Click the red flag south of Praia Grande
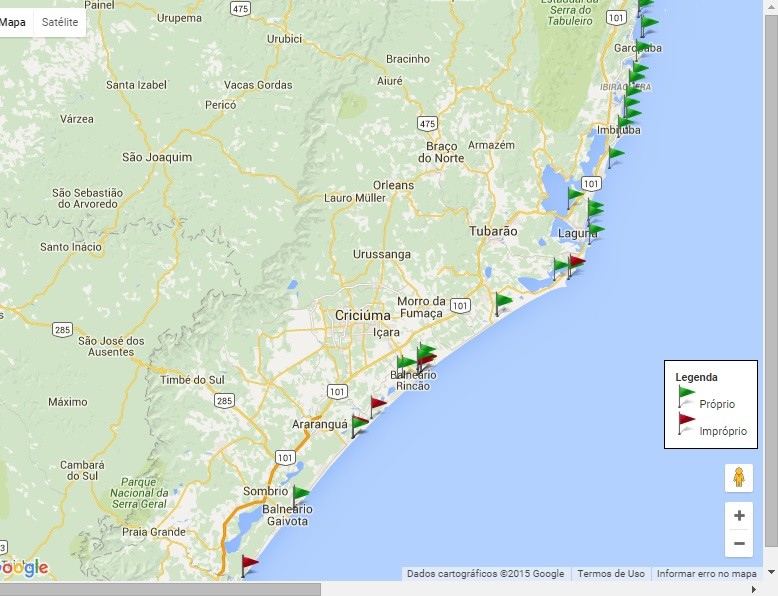The height and width of the screenshot is (596, 778). pyautogui.click(x=249, y=566)
